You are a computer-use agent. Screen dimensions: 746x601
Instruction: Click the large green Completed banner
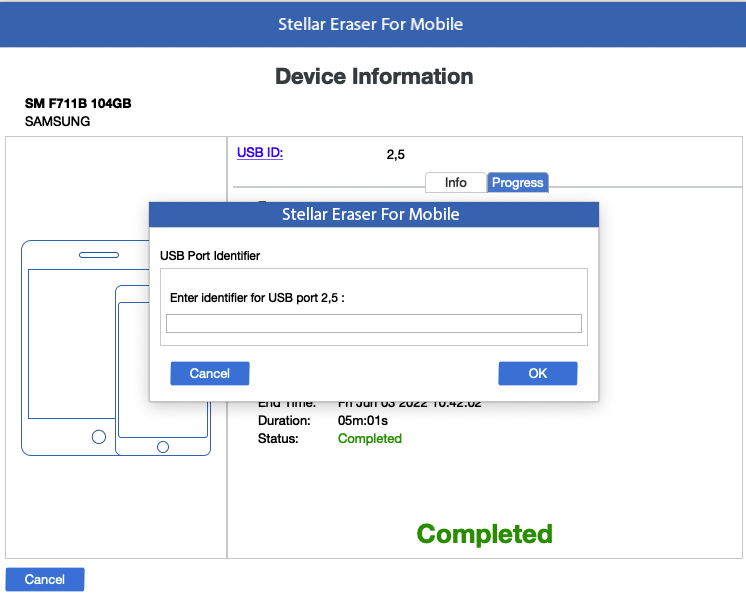coord(484,534)
